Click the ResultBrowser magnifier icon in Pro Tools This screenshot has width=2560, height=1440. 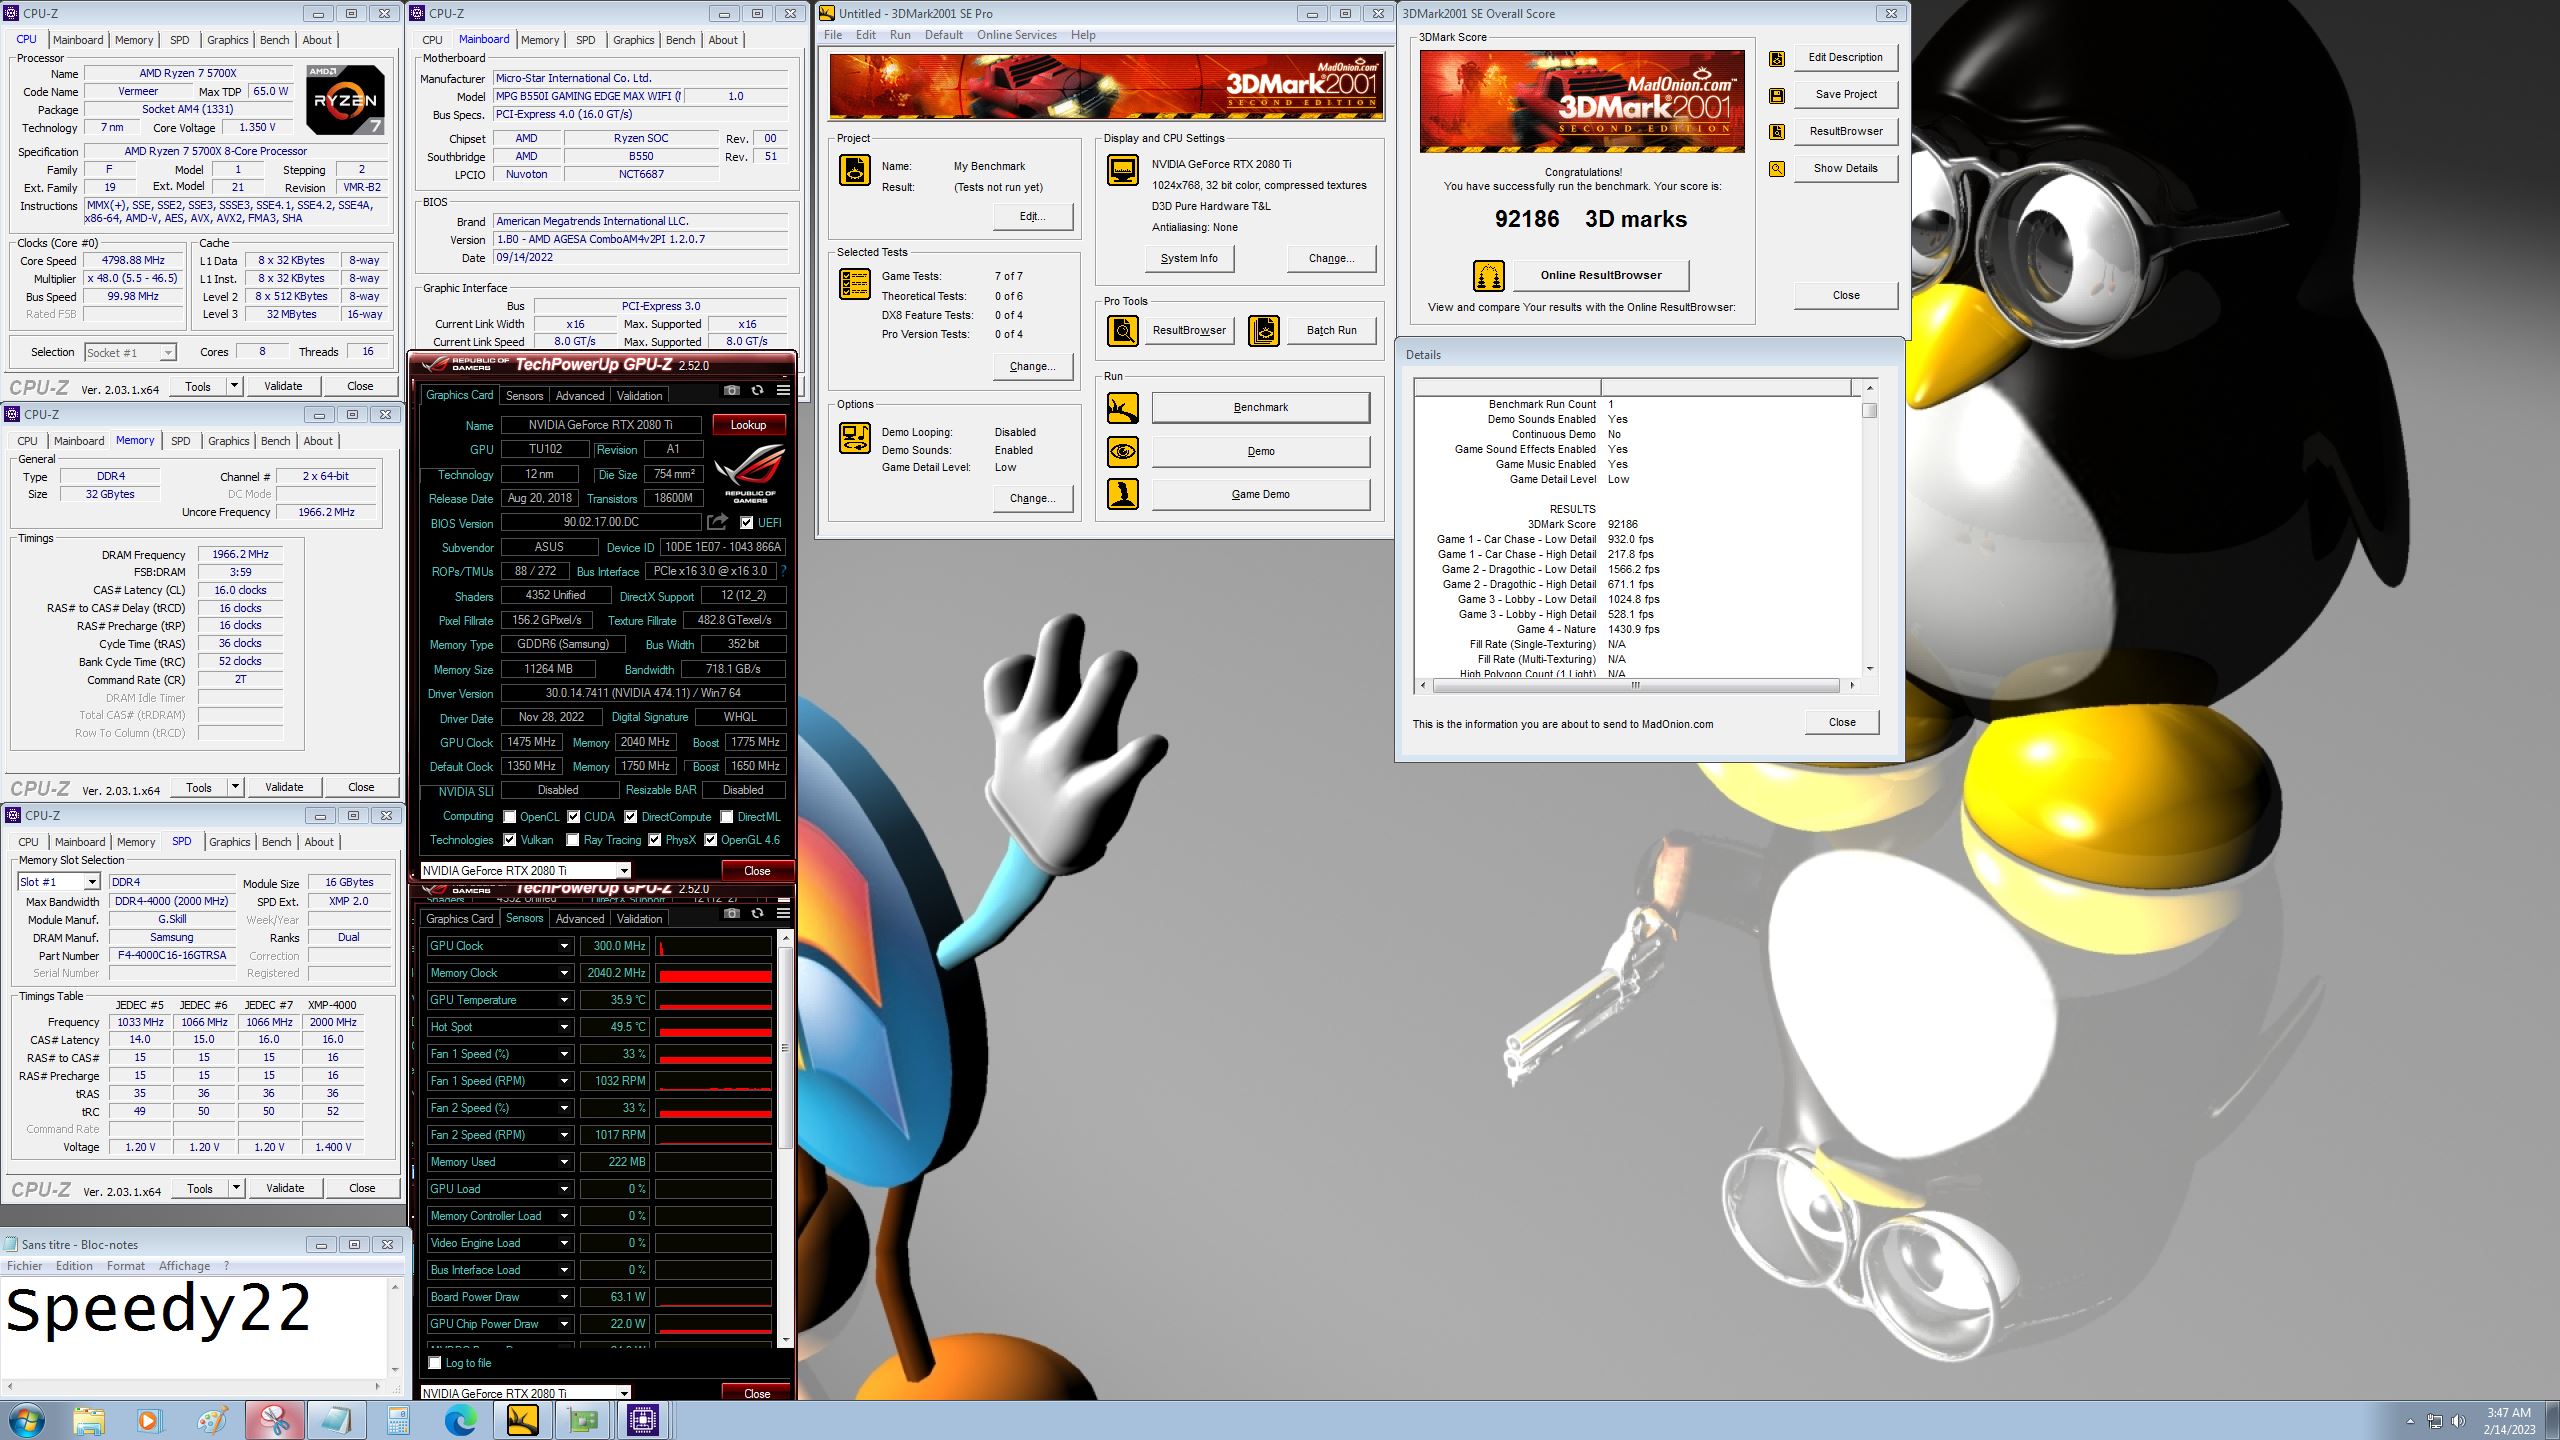coord(1122,330)
